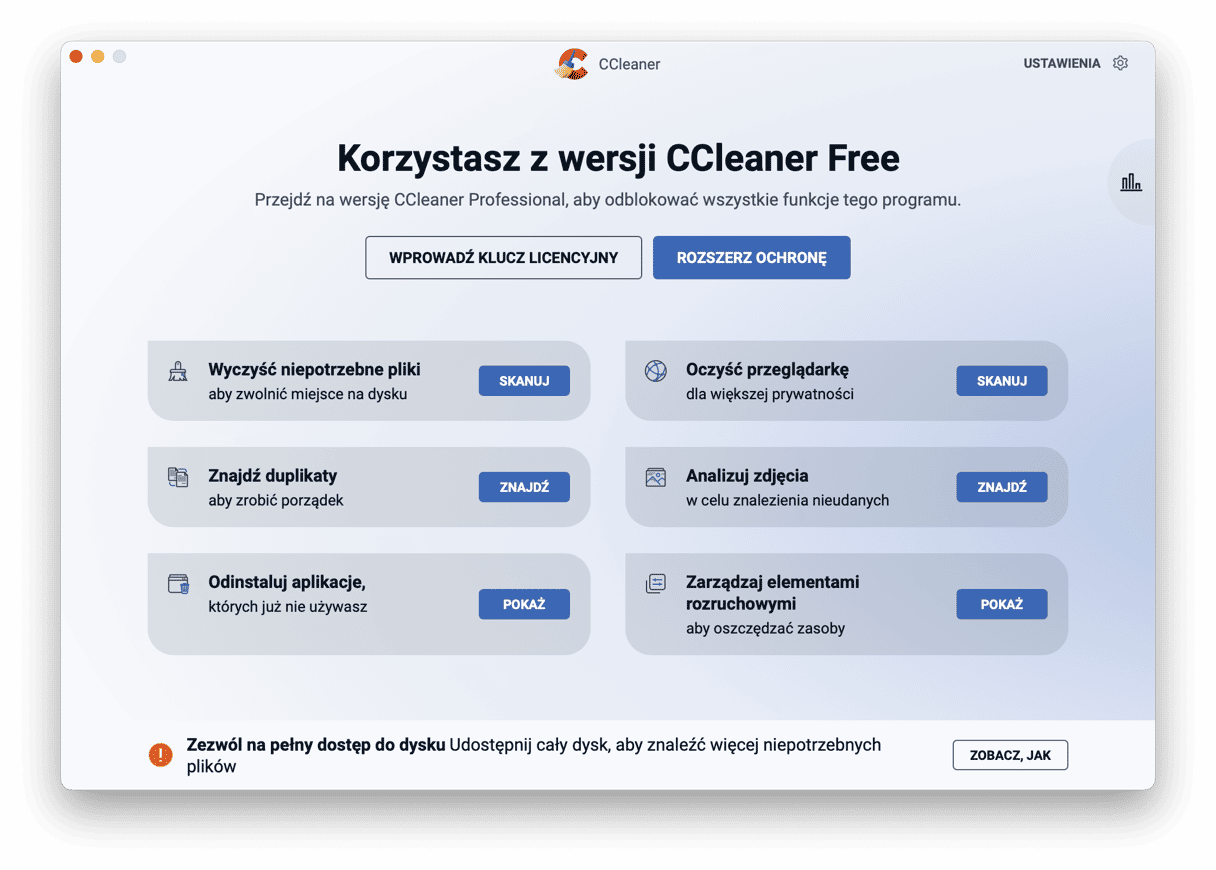Image resolution: width=1216 pixels, height=870 pixels.
Task: Click the photo analysis icon
Action: pos(655,477)
